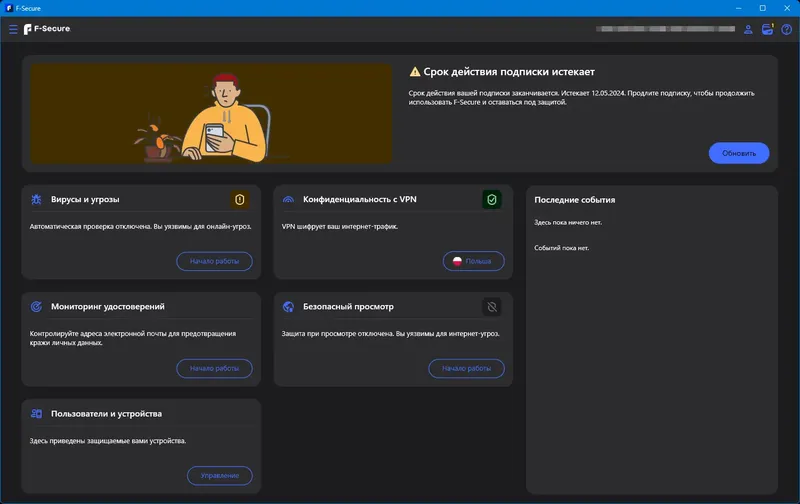Click the Здесь приведены защищаемые устройства text

tap(108, 441)
